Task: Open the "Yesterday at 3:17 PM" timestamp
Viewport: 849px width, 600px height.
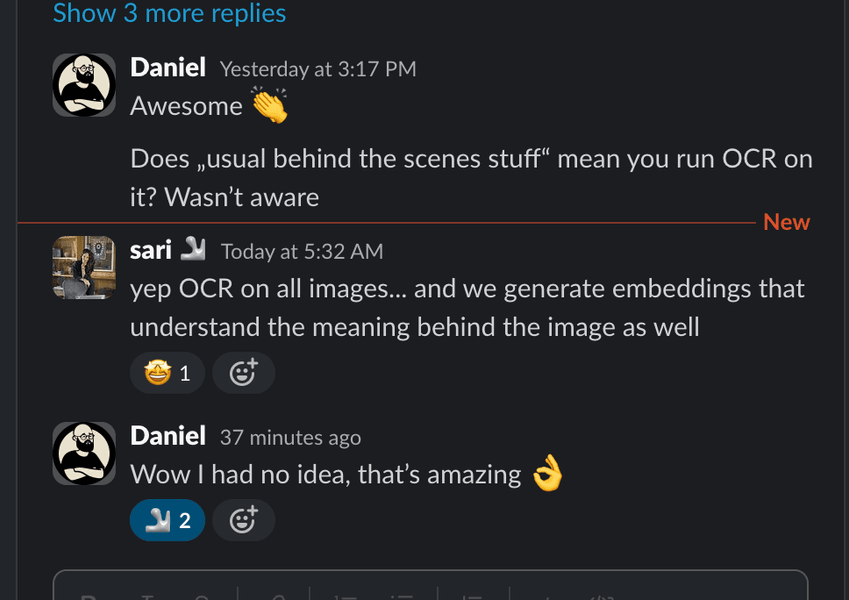Action: pyautogui.click(x=318, y=69)
